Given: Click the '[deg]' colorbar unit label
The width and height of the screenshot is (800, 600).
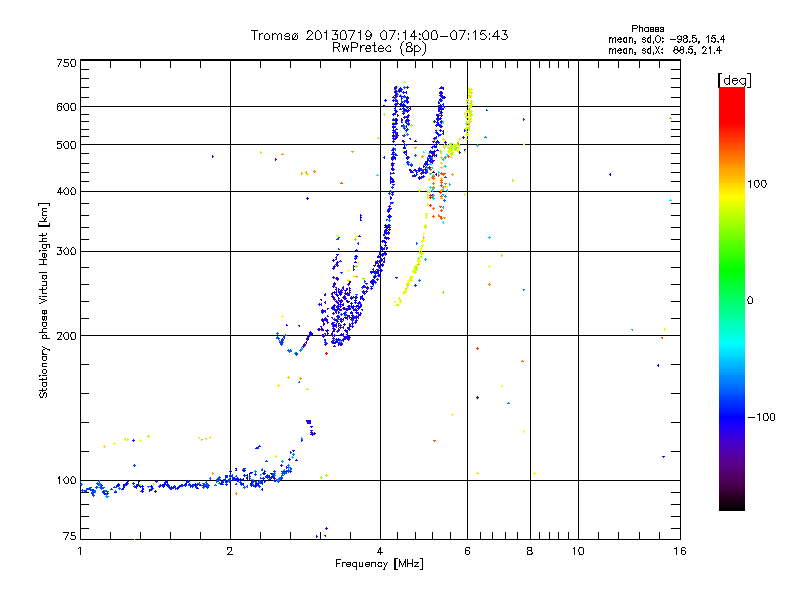Looking at the screenshot, I should click(734, 80).
